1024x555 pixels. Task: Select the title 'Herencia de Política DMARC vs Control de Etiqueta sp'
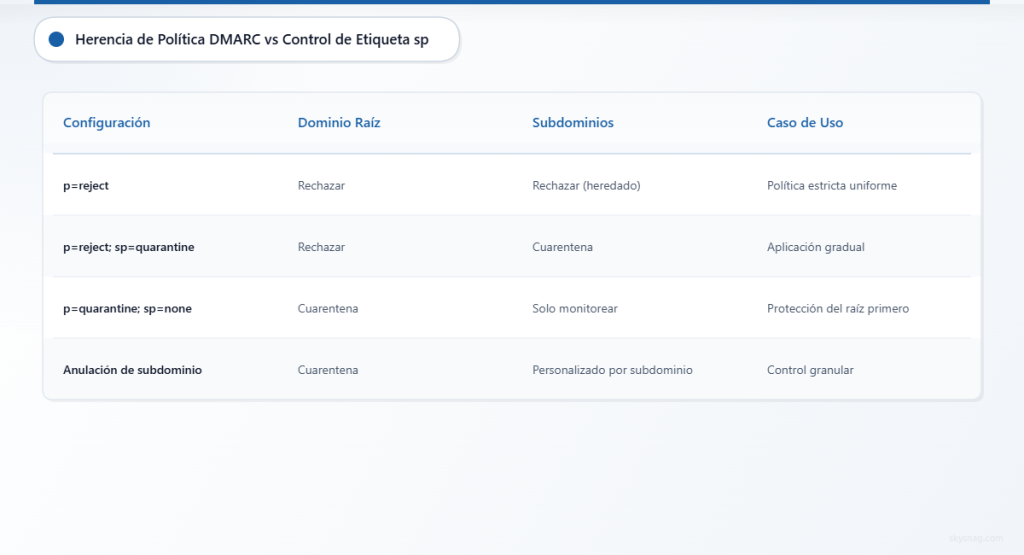pyautogui.click(x=251, y=39)
